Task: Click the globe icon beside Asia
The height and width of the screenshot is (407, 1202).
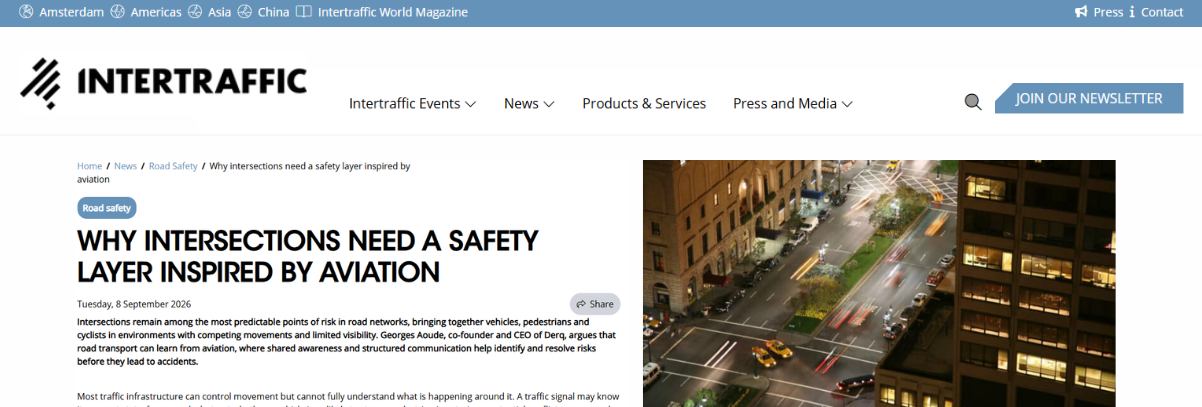Action: point(197,12)
